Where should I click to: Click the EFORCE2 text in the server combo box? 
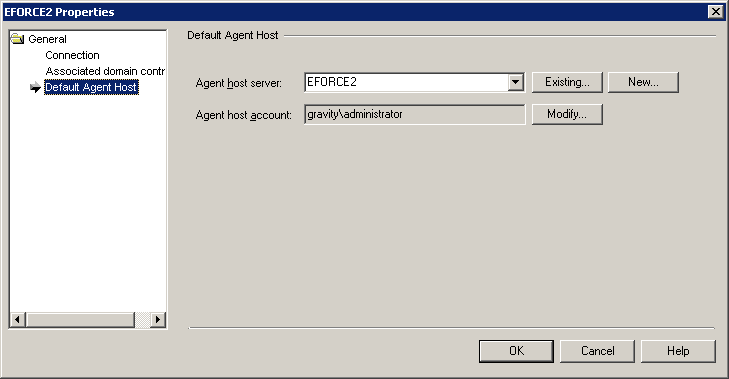click(332, 82)
